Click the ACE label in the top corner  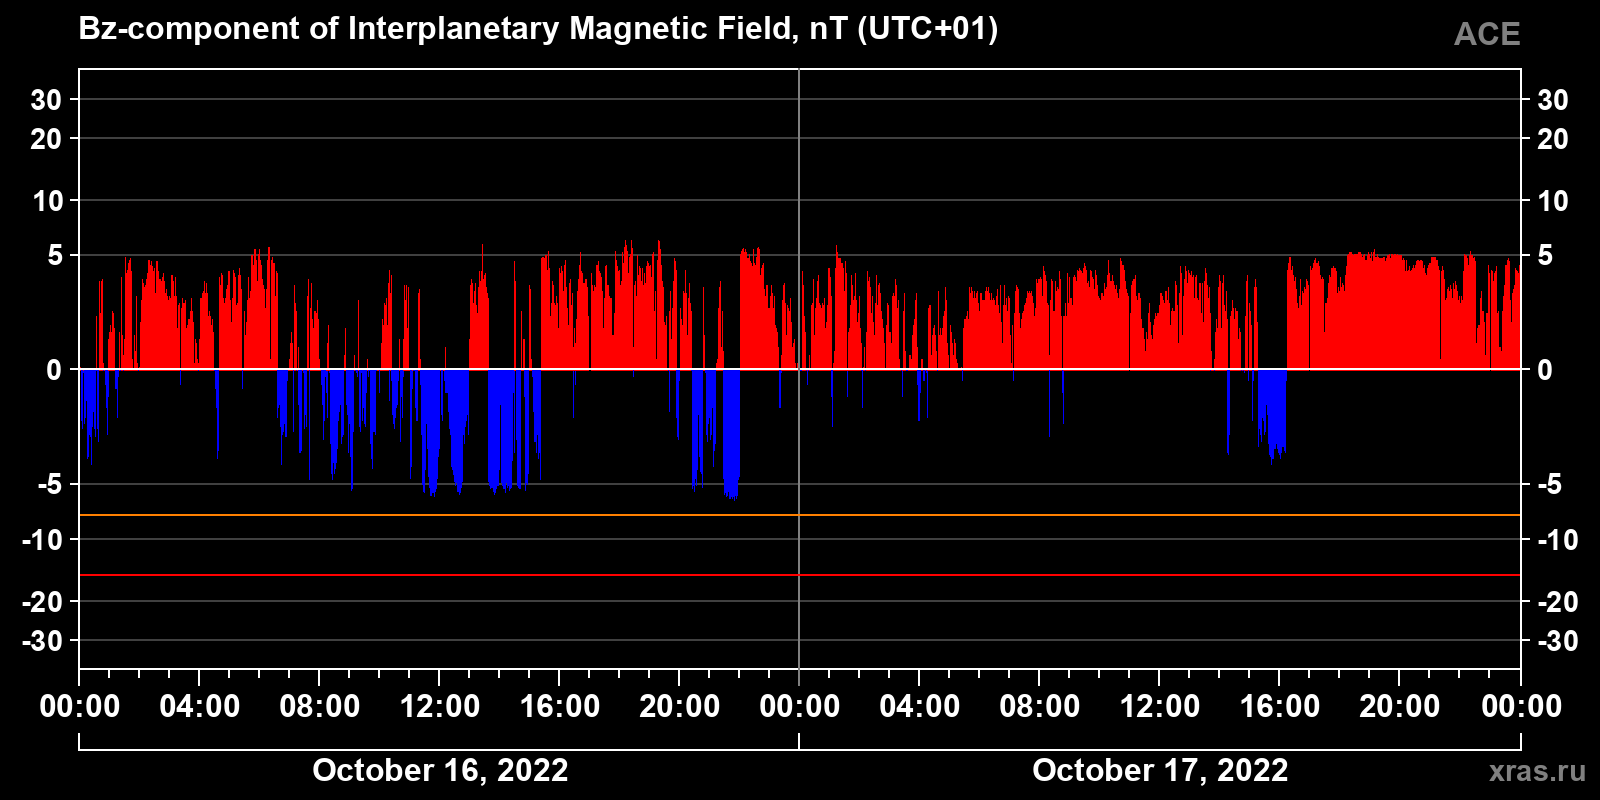tap(1487, 35)
